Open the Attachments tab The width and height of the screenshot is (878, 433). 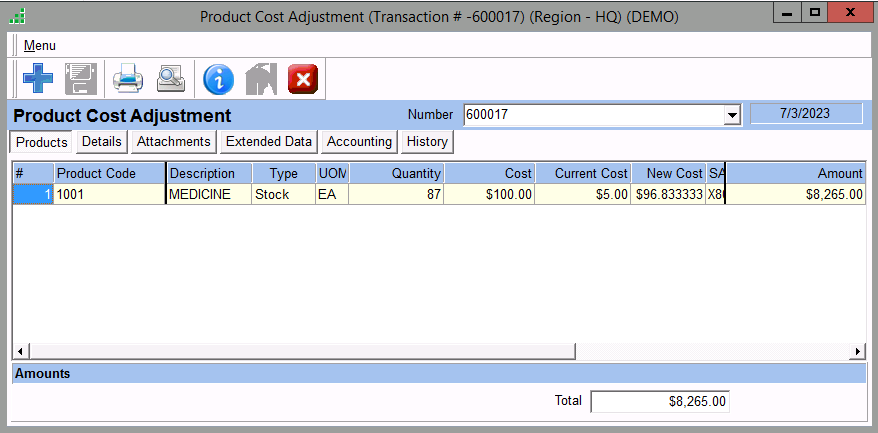click(x=173, y=142)
